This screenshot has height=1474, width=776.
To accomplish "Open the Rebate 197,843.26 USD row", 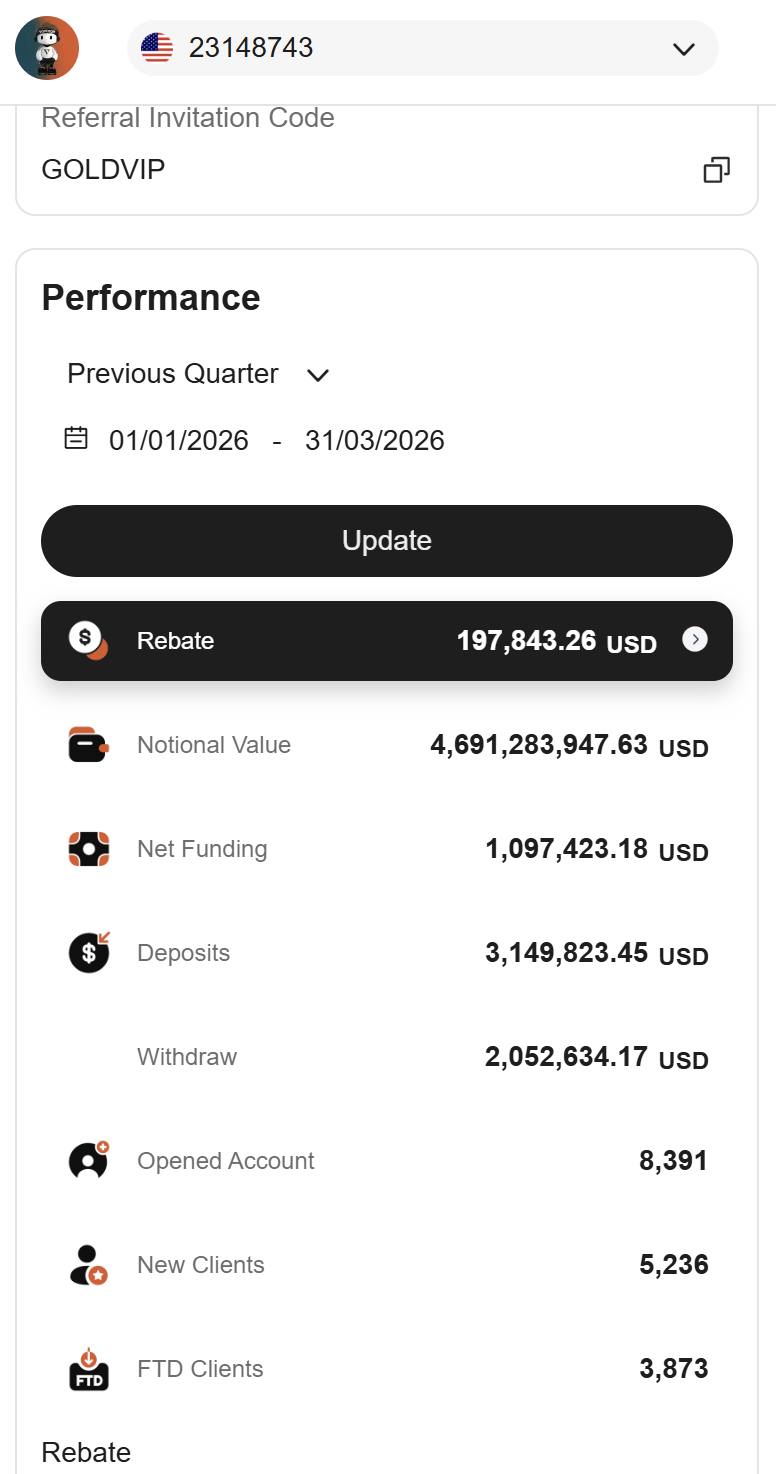I will point(386,641).
